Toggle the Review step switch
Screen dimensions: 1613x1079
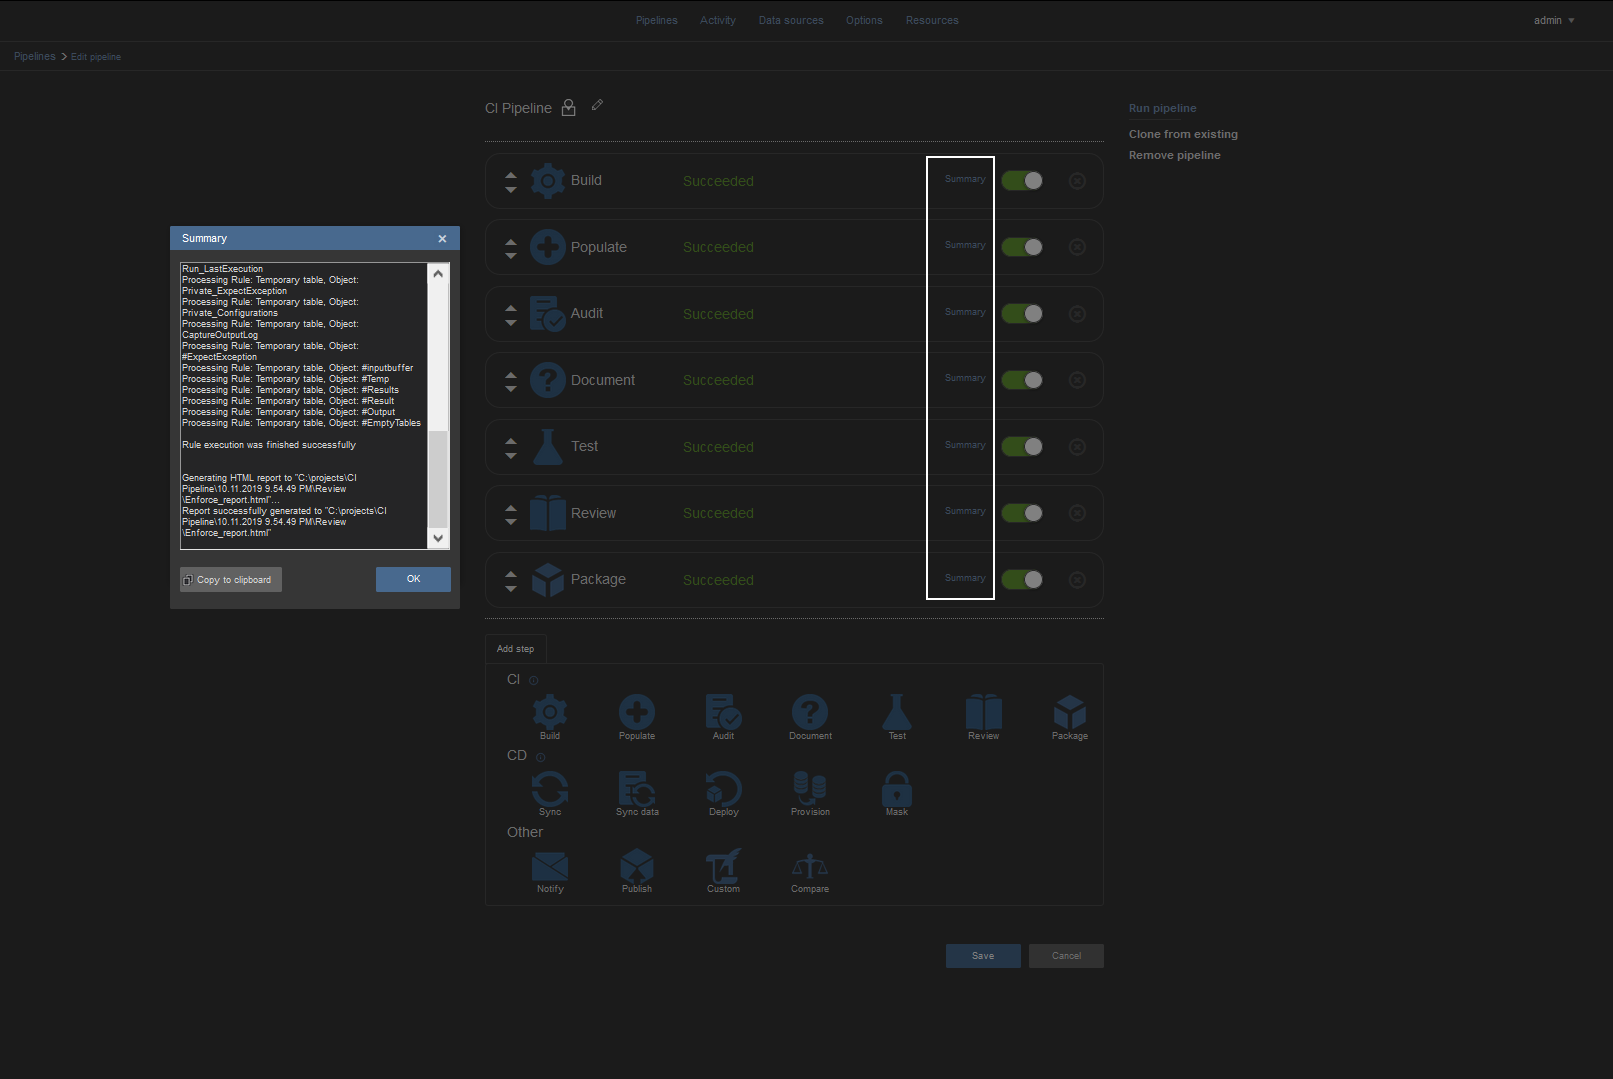[1022, 513]
